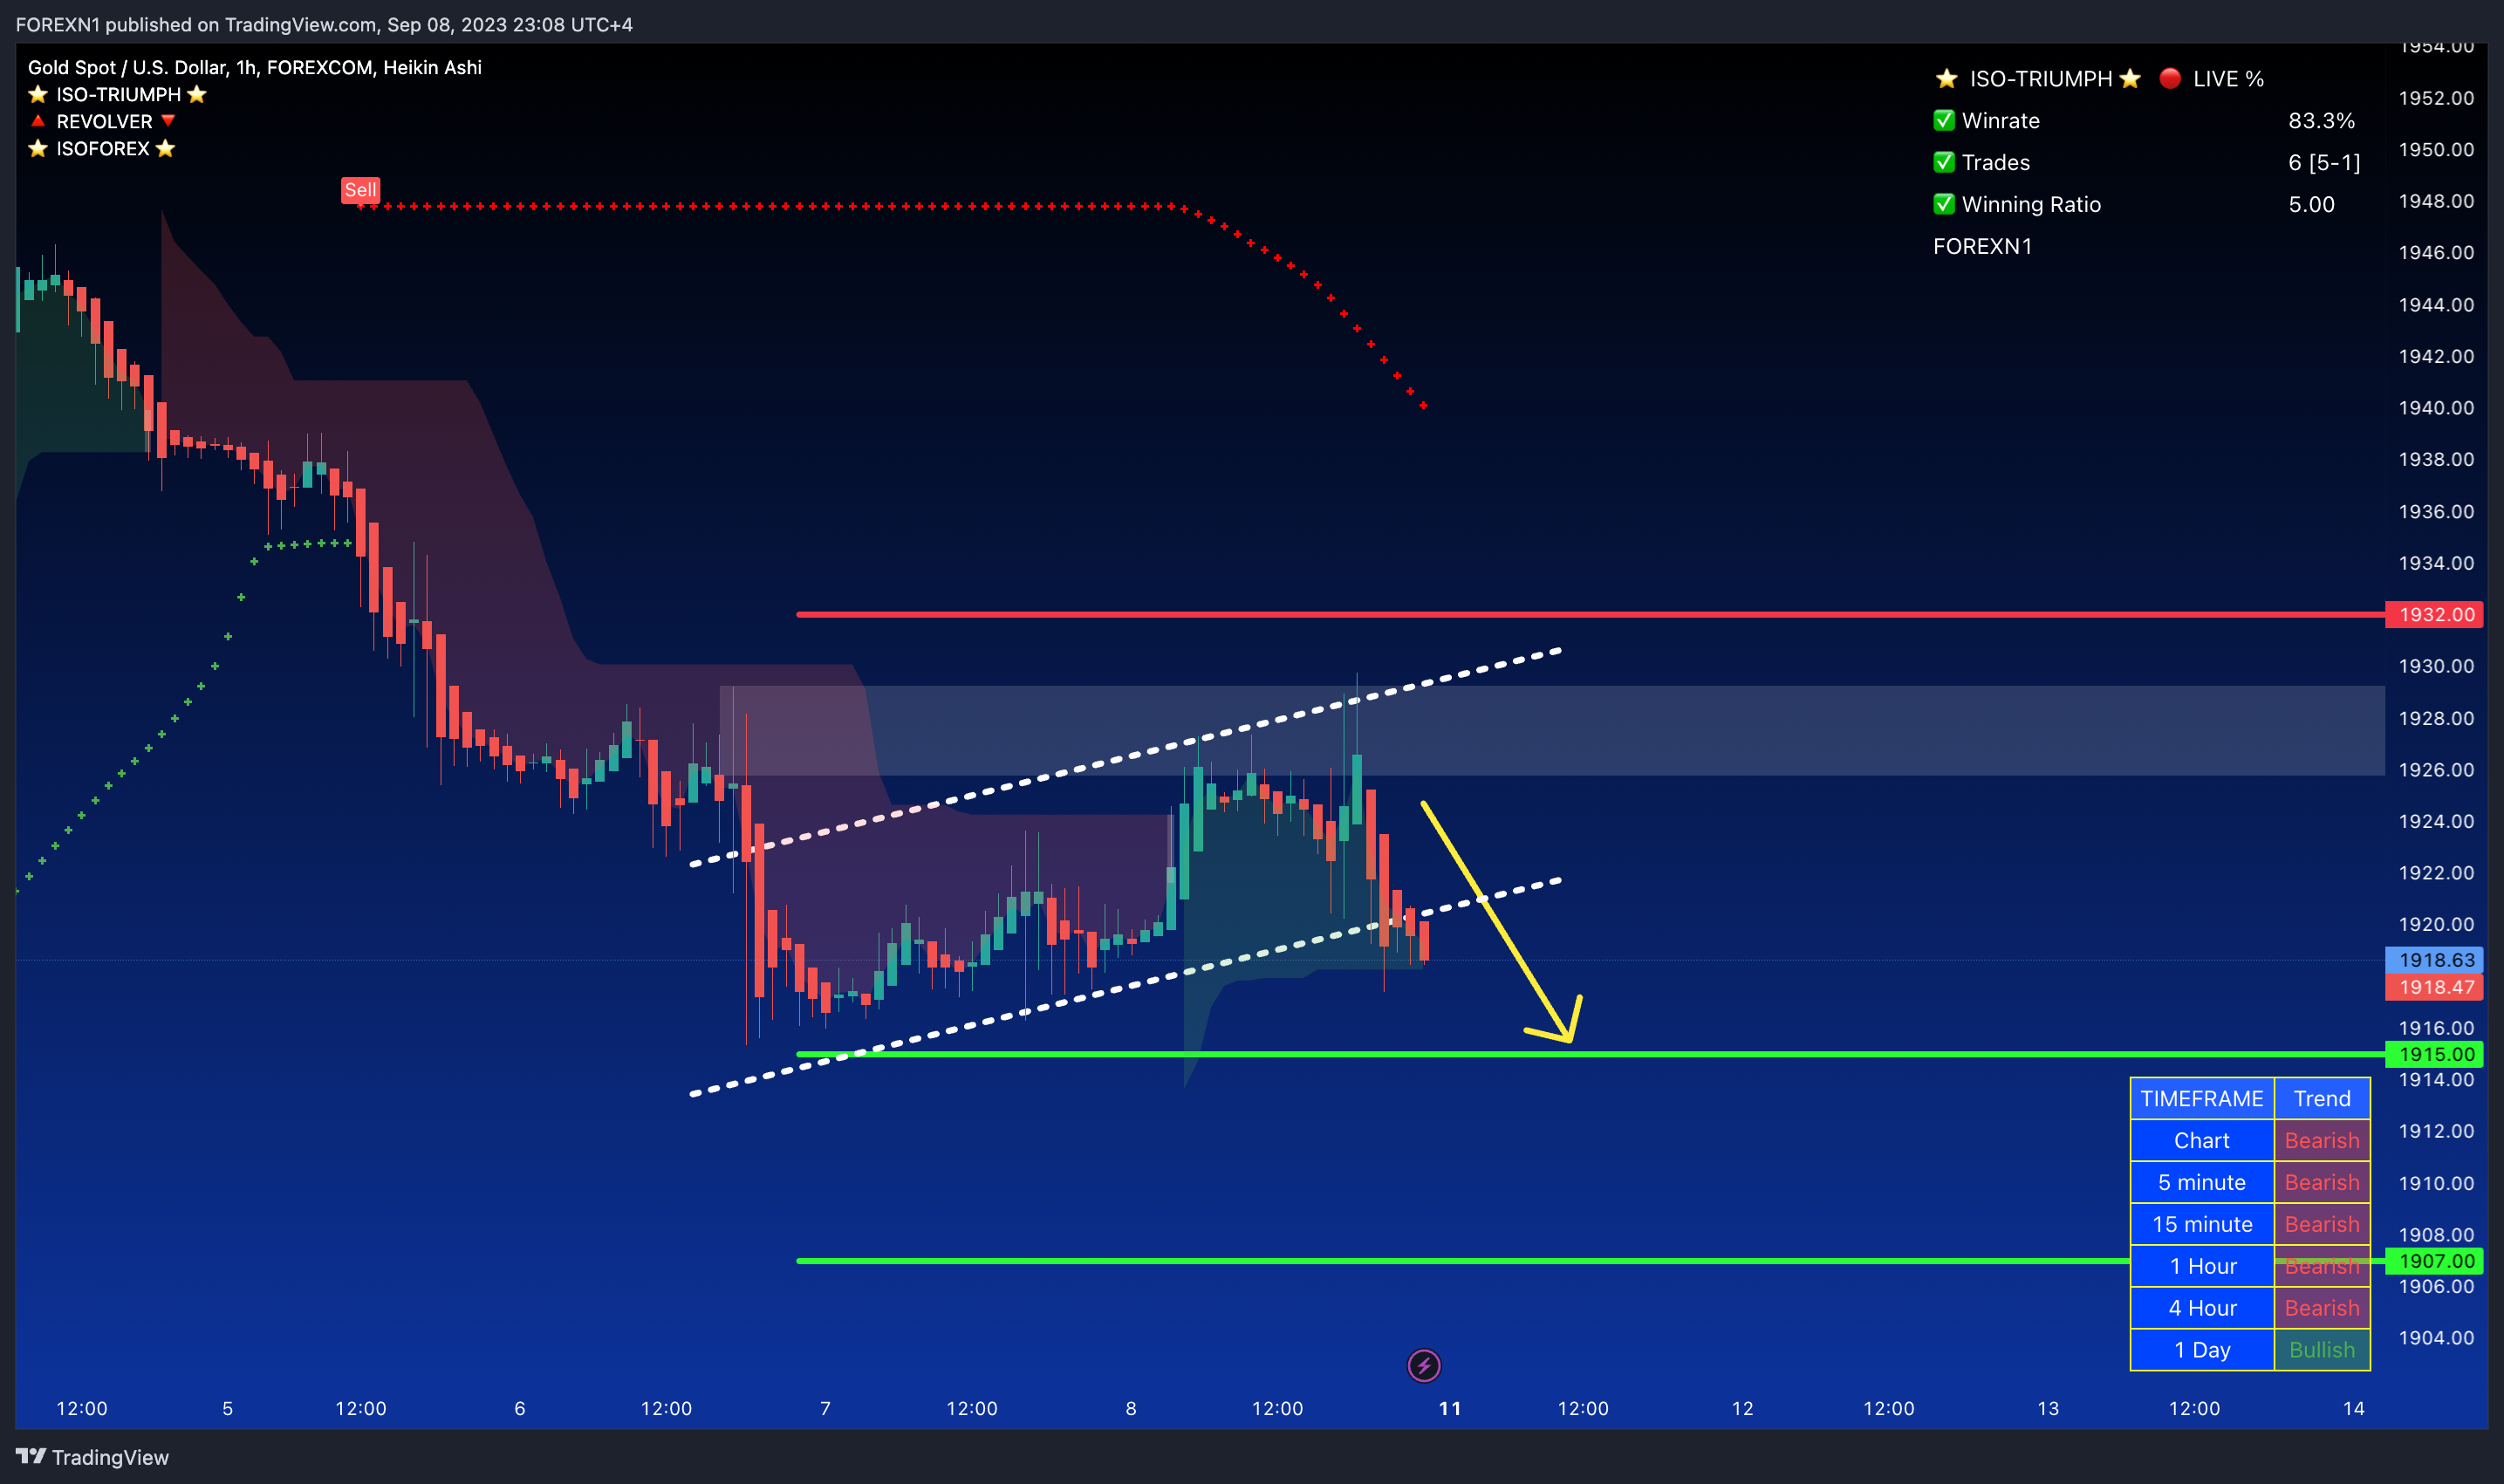The height and width of the screenshot is (1484, 2504).
Task: Click the 4 Hour timeframe cell
Action: click(x=2201, y=1308)
